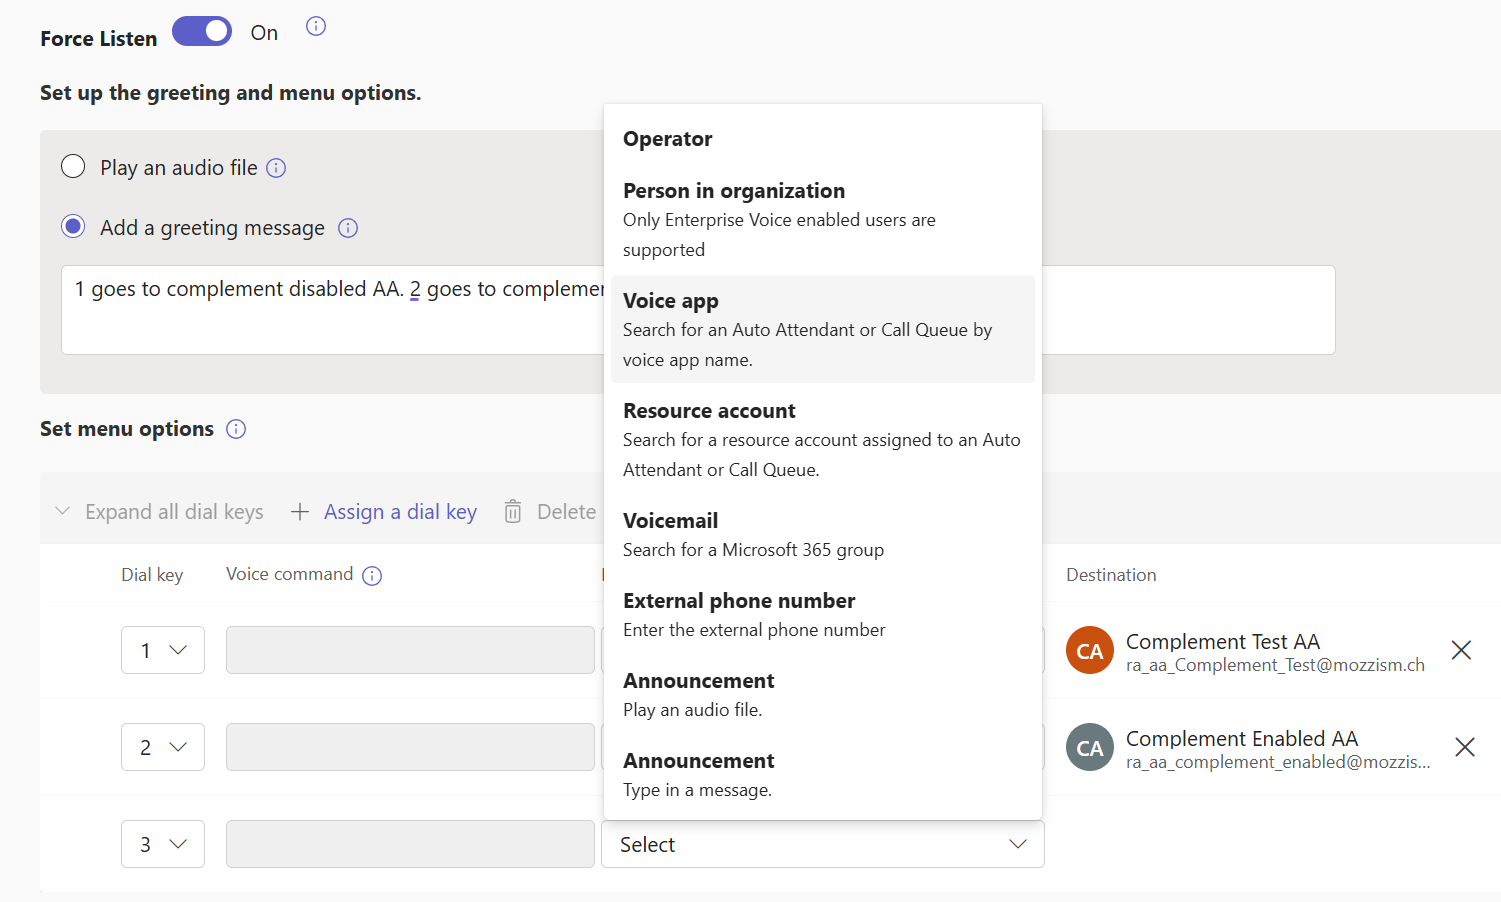This screenshot has height=902, width=1501.
Task: Choose the External phone number option
Action: pyautogui.click(x=823, y=614)
